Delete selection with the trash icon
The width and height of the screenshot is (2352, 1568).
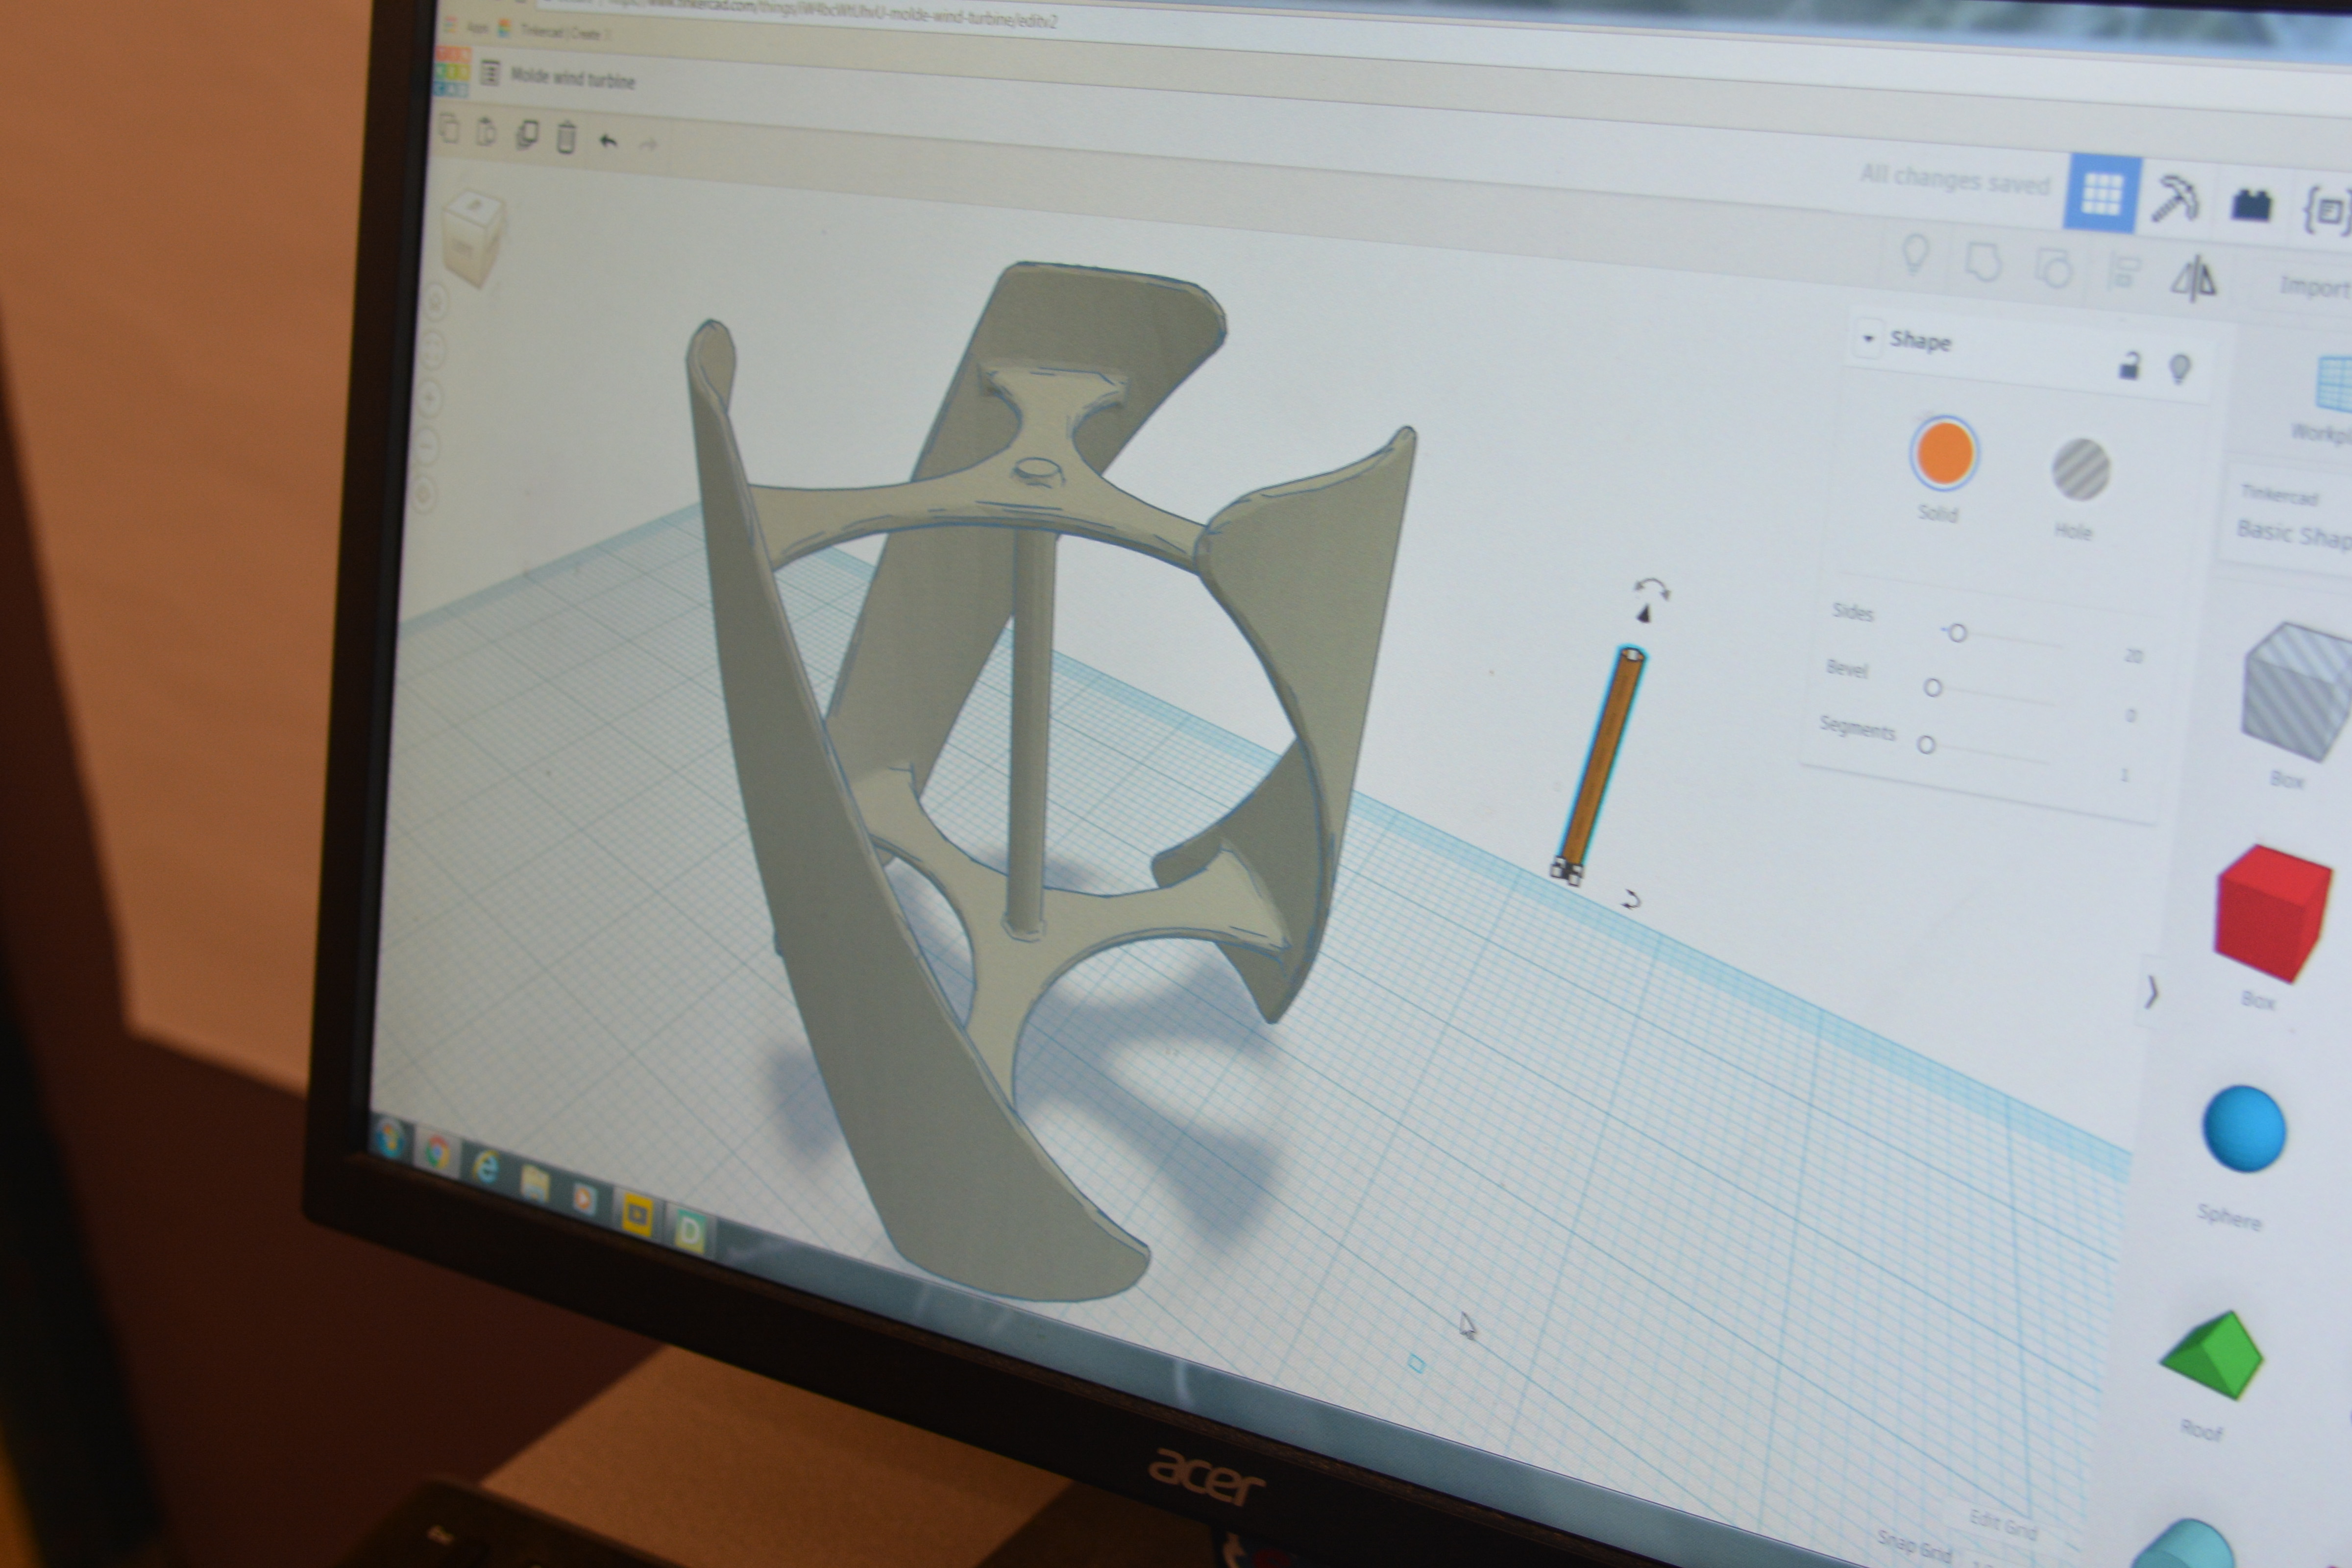tap(566, 137)
